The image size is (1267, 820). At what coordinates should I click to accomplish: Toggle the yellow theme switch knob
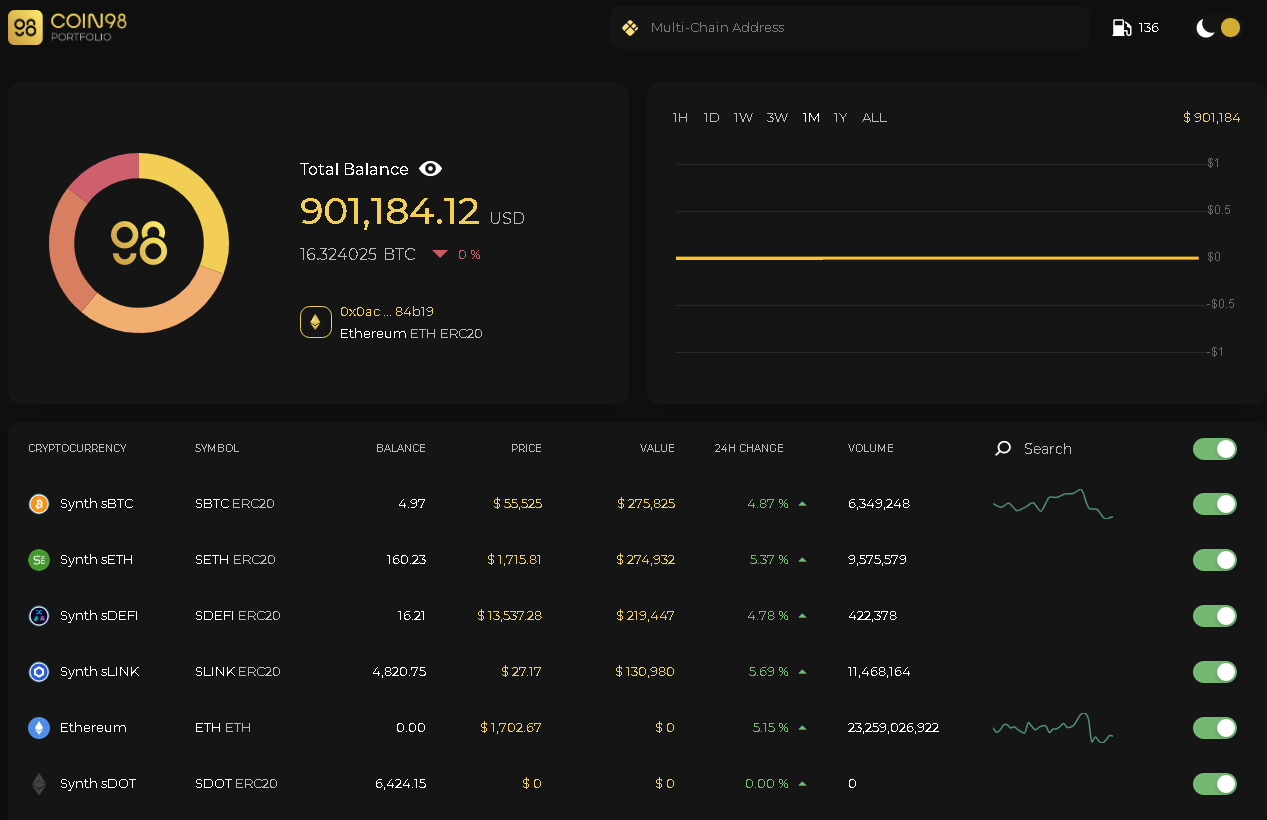[1230, 28]
